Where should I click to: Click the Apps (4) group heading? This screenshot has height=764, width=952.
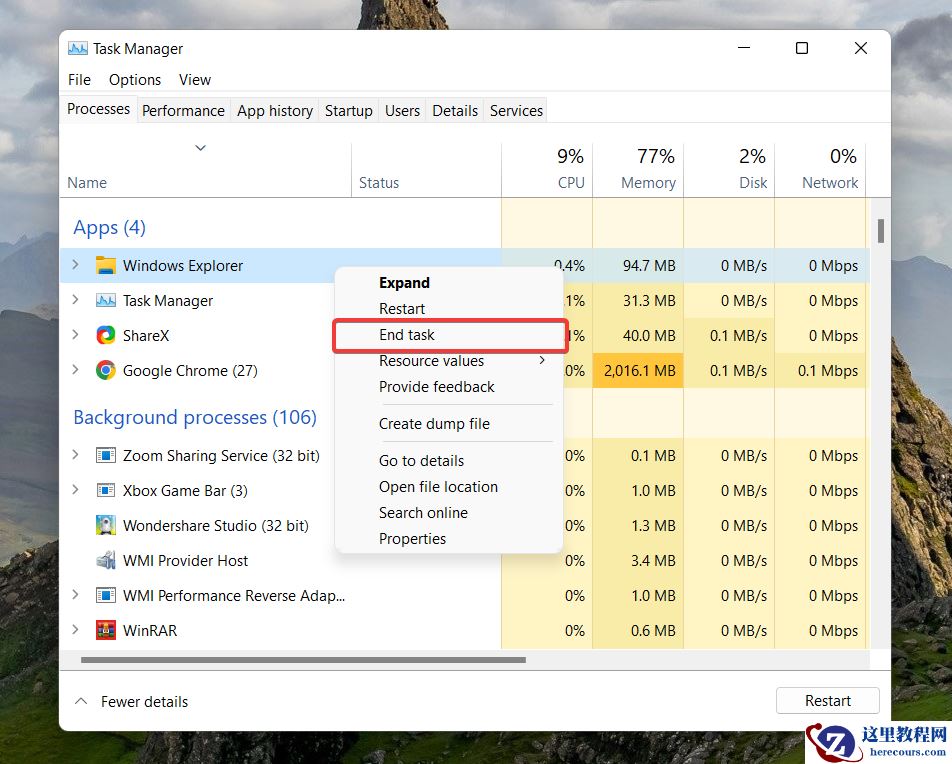click(109, 228)
